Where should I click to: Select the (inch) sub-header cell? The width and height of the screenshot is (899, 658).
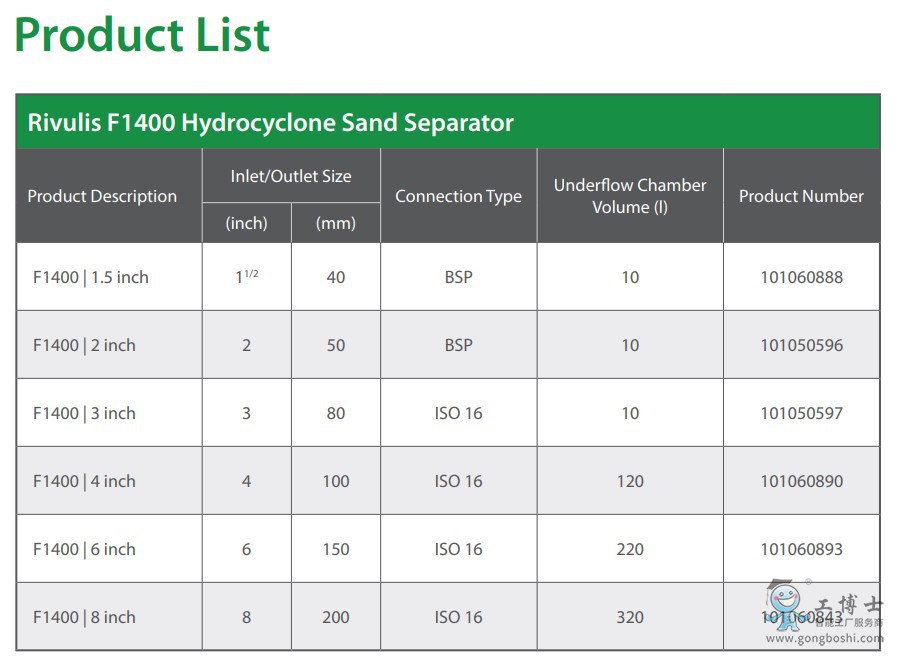(x=246, y=223)
